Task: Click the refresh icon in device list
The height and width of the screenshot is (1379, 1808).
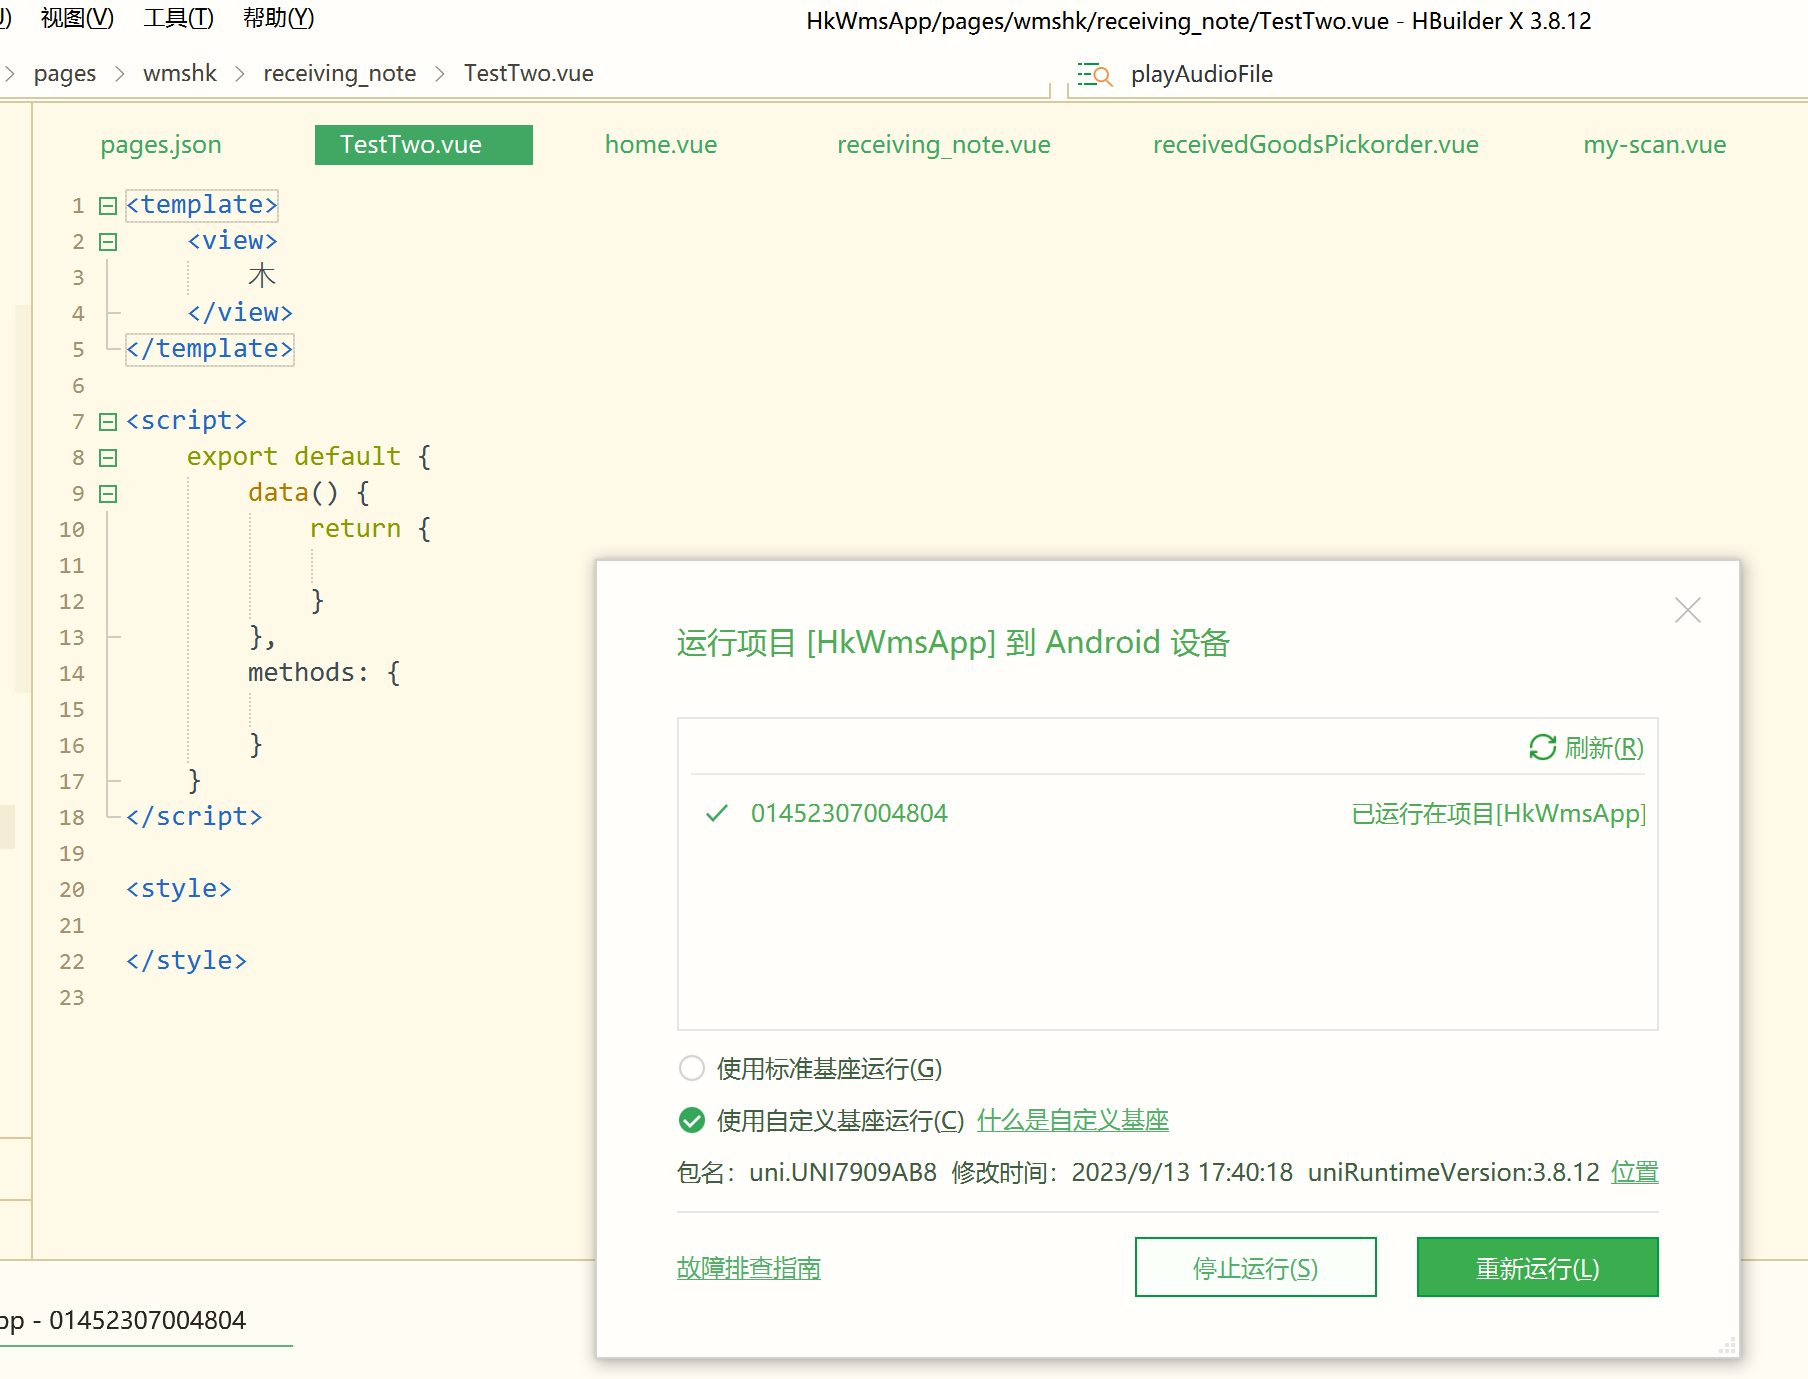Action: pyautogui.click(x=1542, y=747)
